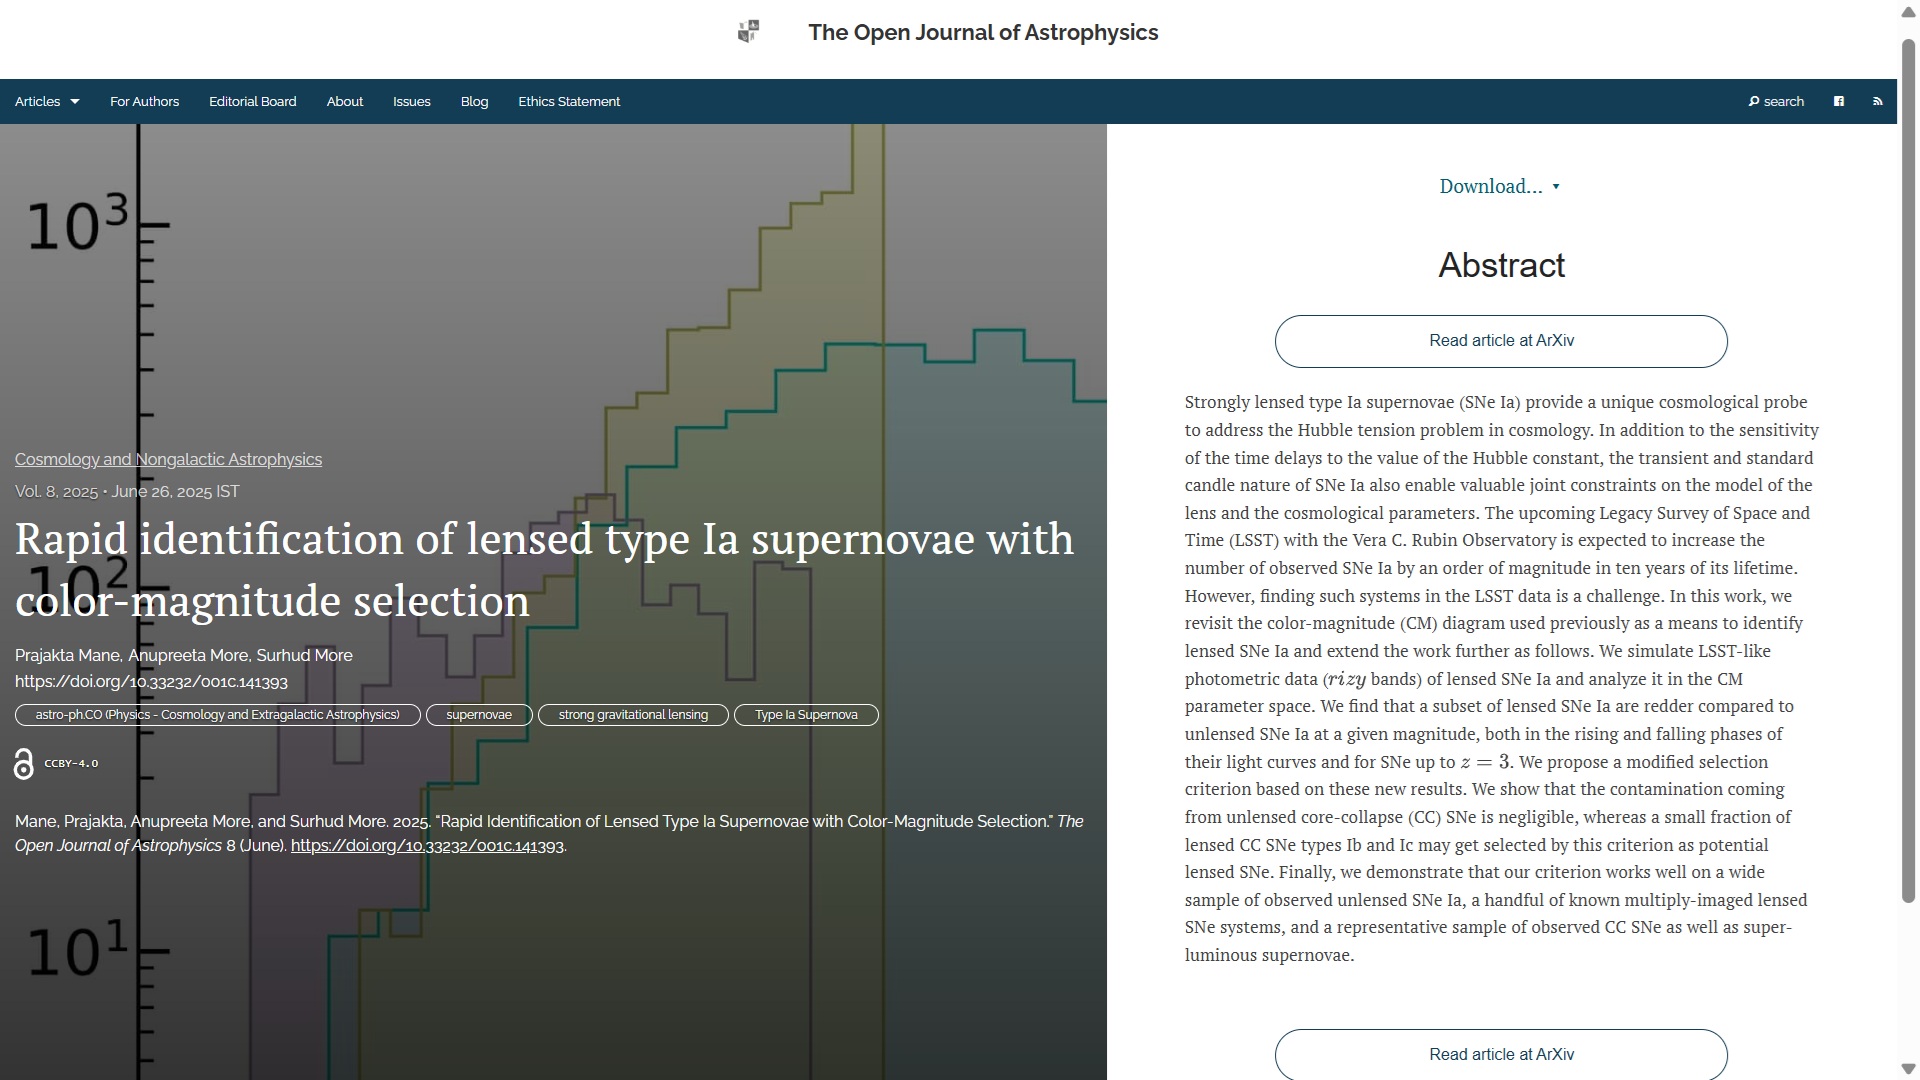Expand the Articles dropdown menu
The image size is (1920, 1080).
point(47,102)
